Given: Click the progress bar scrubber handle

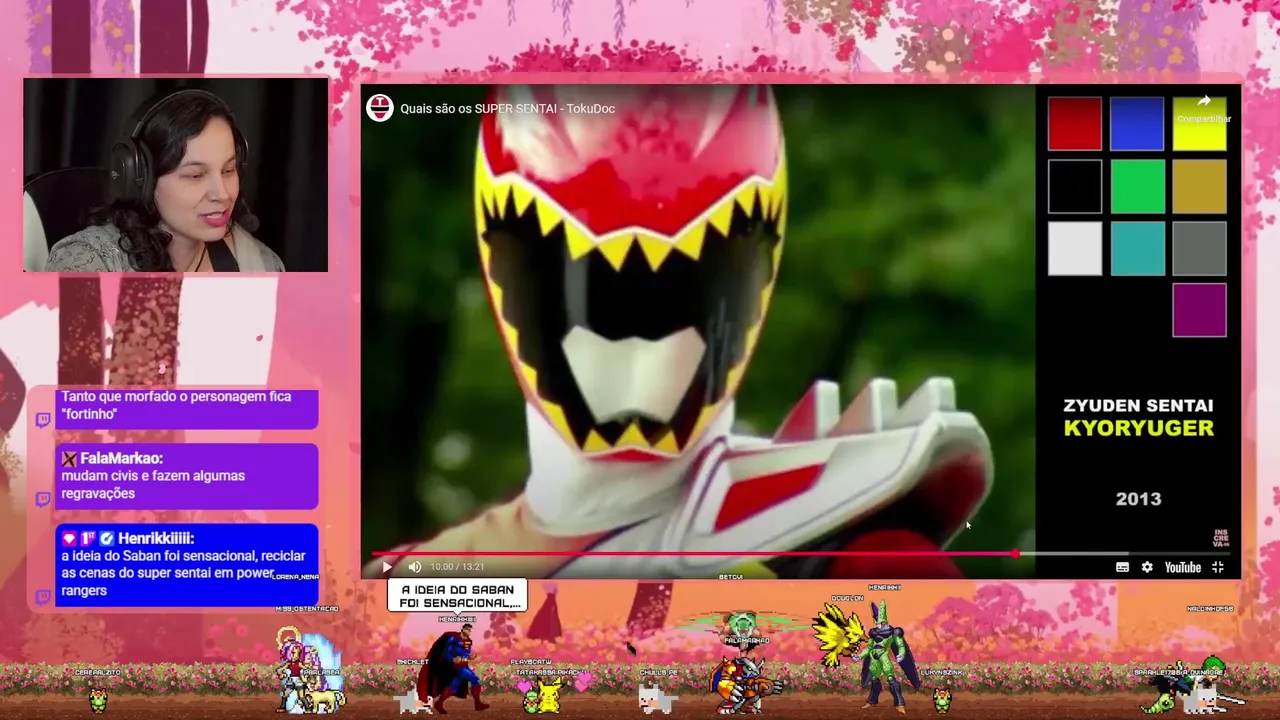Looking at the screenshot, I should pyautogui.click(x=1016, y=553).
